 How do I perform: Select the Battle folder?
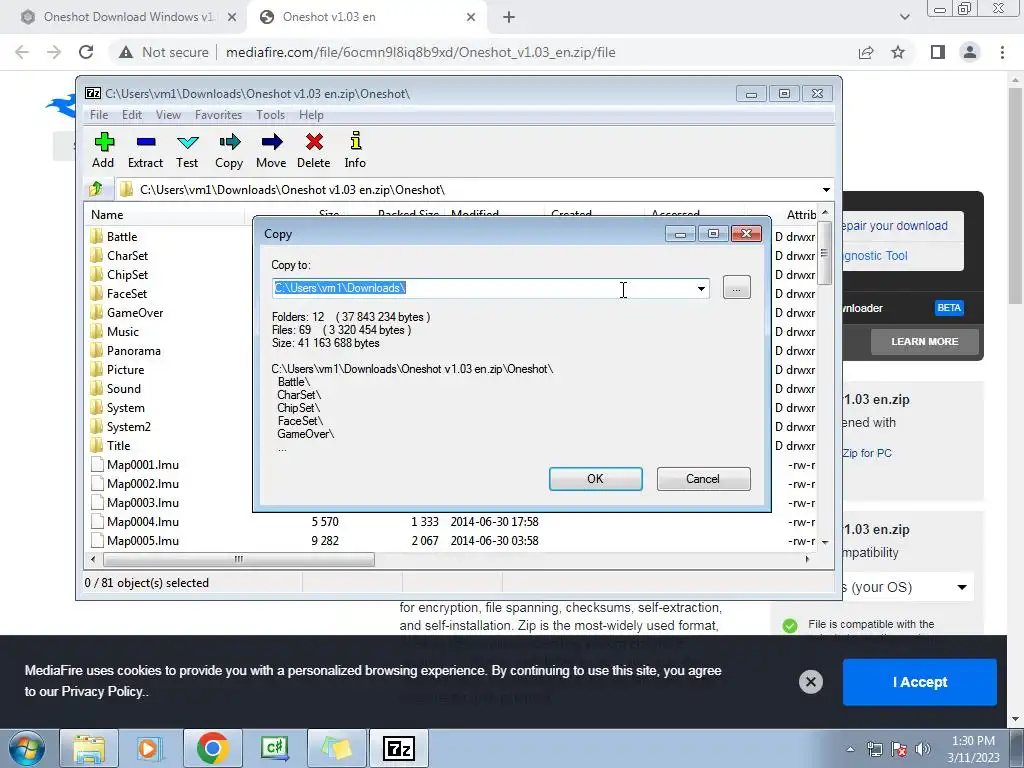(x=114, y=236)
